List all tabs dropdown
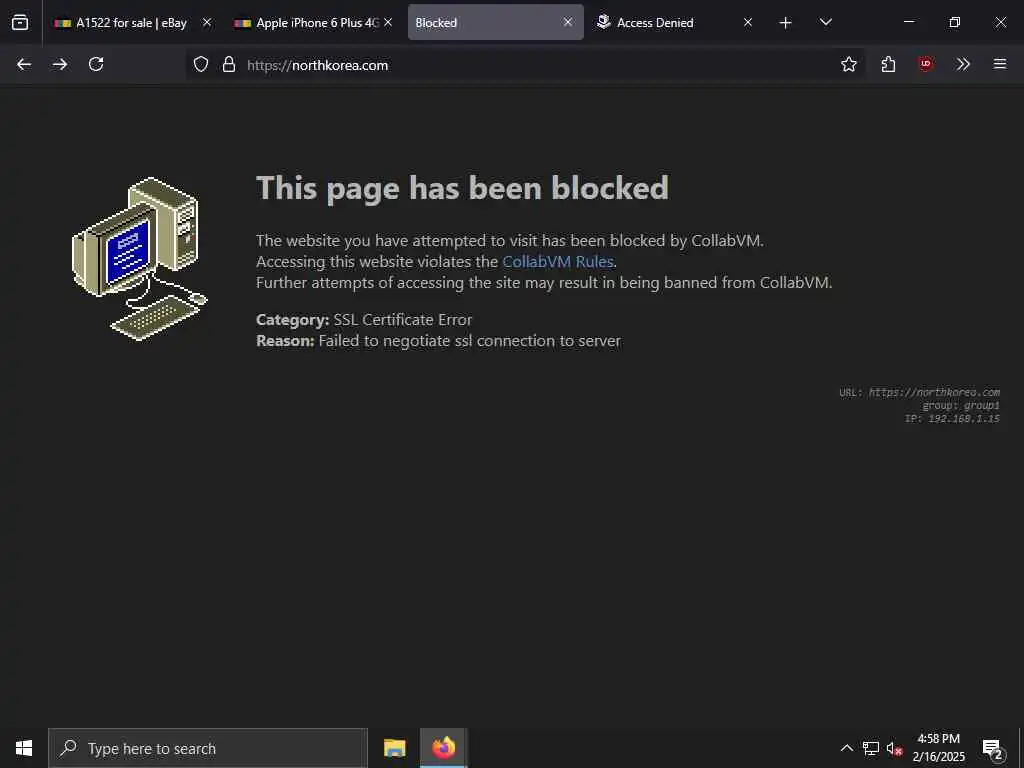Screen dimensions: 1024x768 point(825,22)
